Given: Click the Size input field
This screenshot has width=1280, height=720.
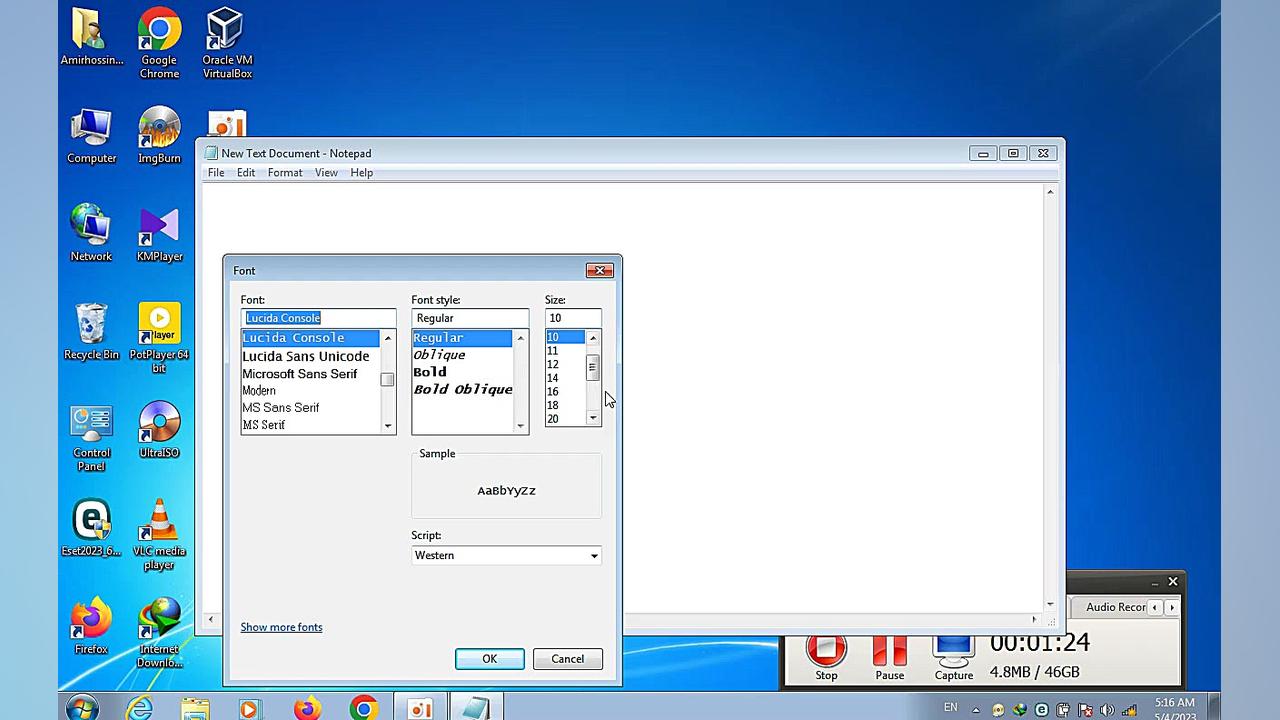Looking at the screenshot, I should pos(572,318).
